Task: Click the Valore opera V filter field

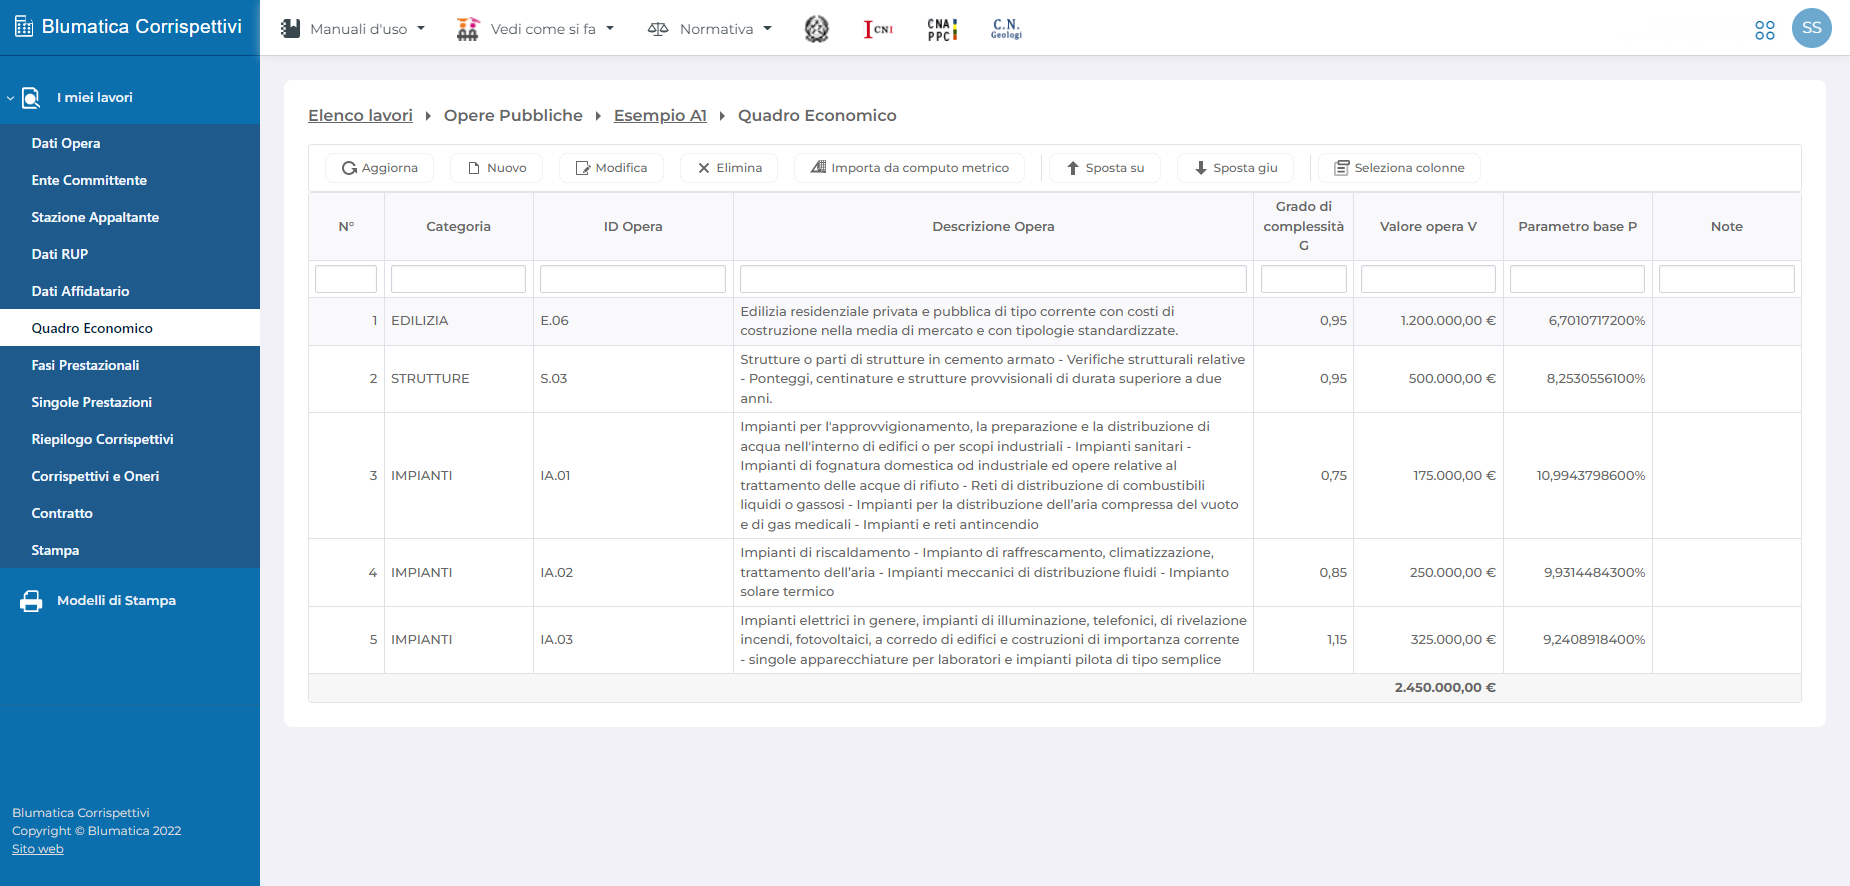Action: [x=1428, y=279]
